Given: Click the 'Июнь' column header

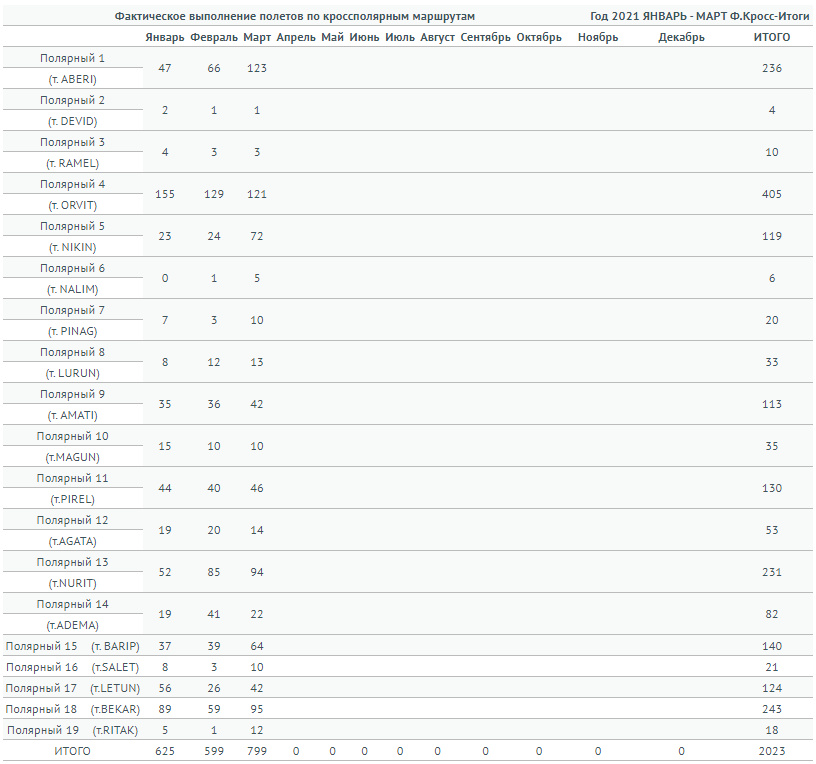Looking at the screenshot, I should (x=364, y=37).
